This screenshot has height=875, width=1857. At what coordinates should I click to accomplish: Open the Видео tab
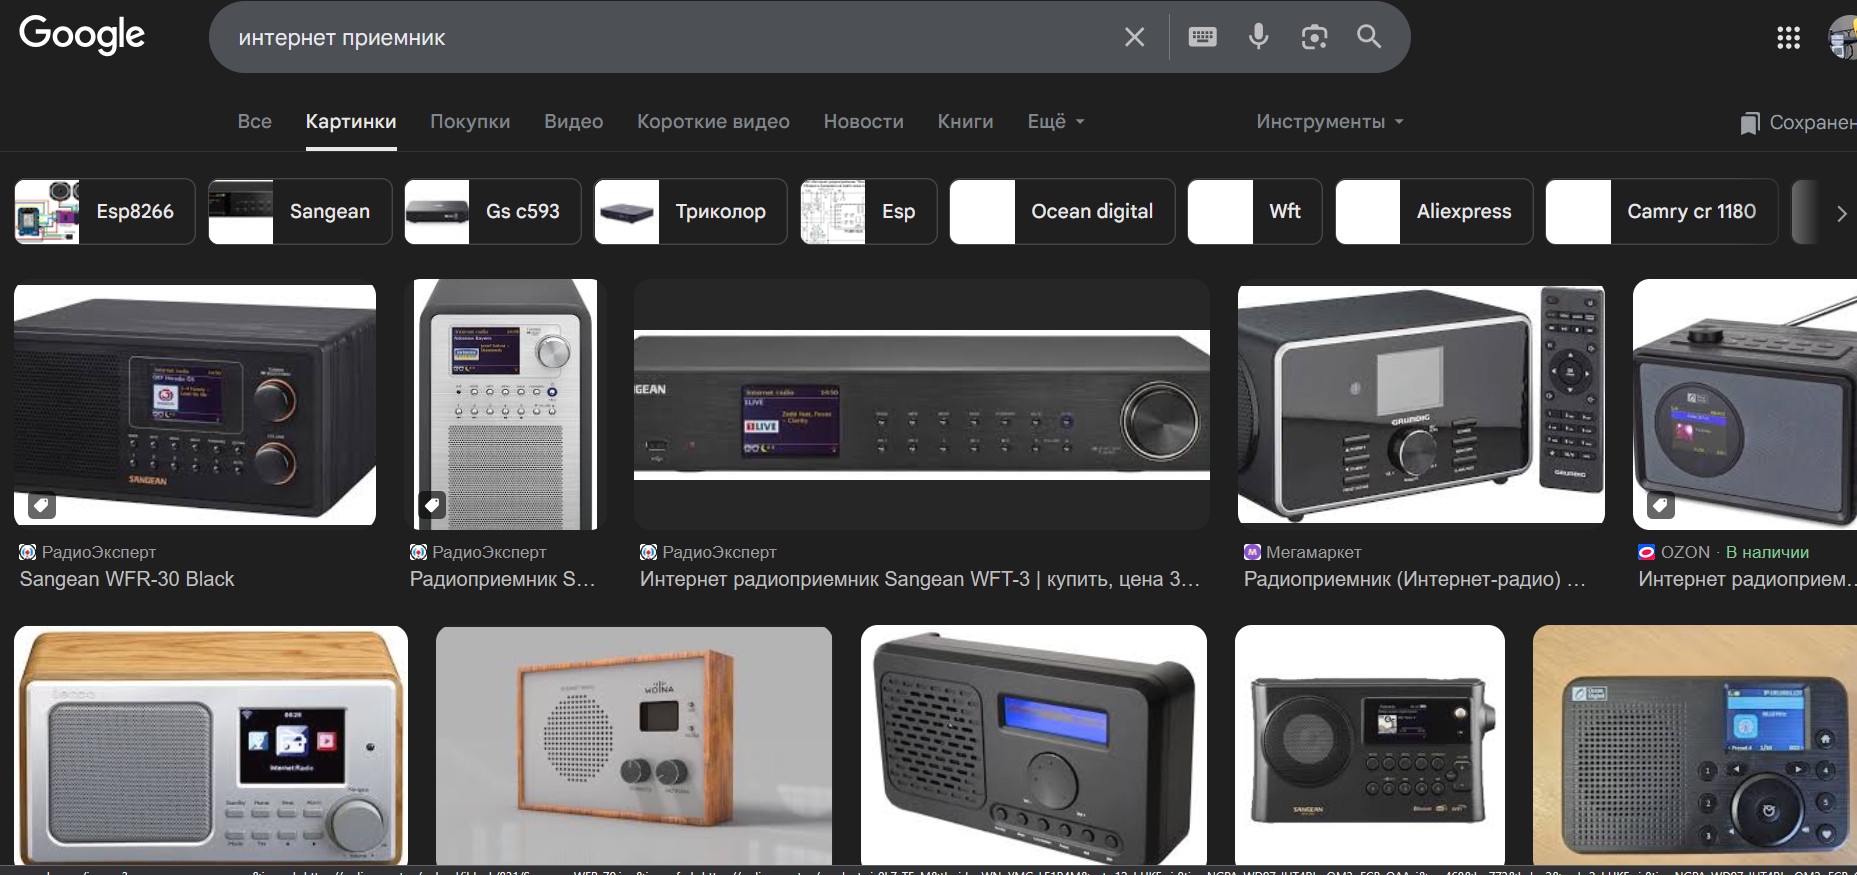tap(574, 122)
